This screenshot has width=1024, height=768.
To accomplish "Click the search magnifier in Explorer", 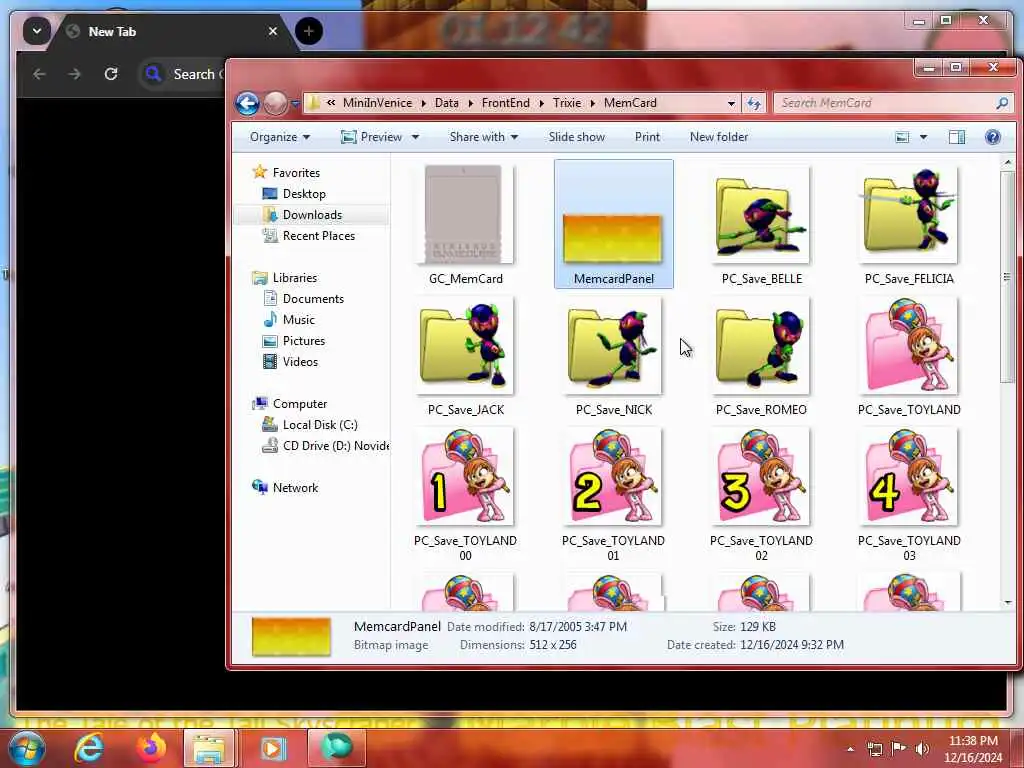I will (x=1002, y=103).
